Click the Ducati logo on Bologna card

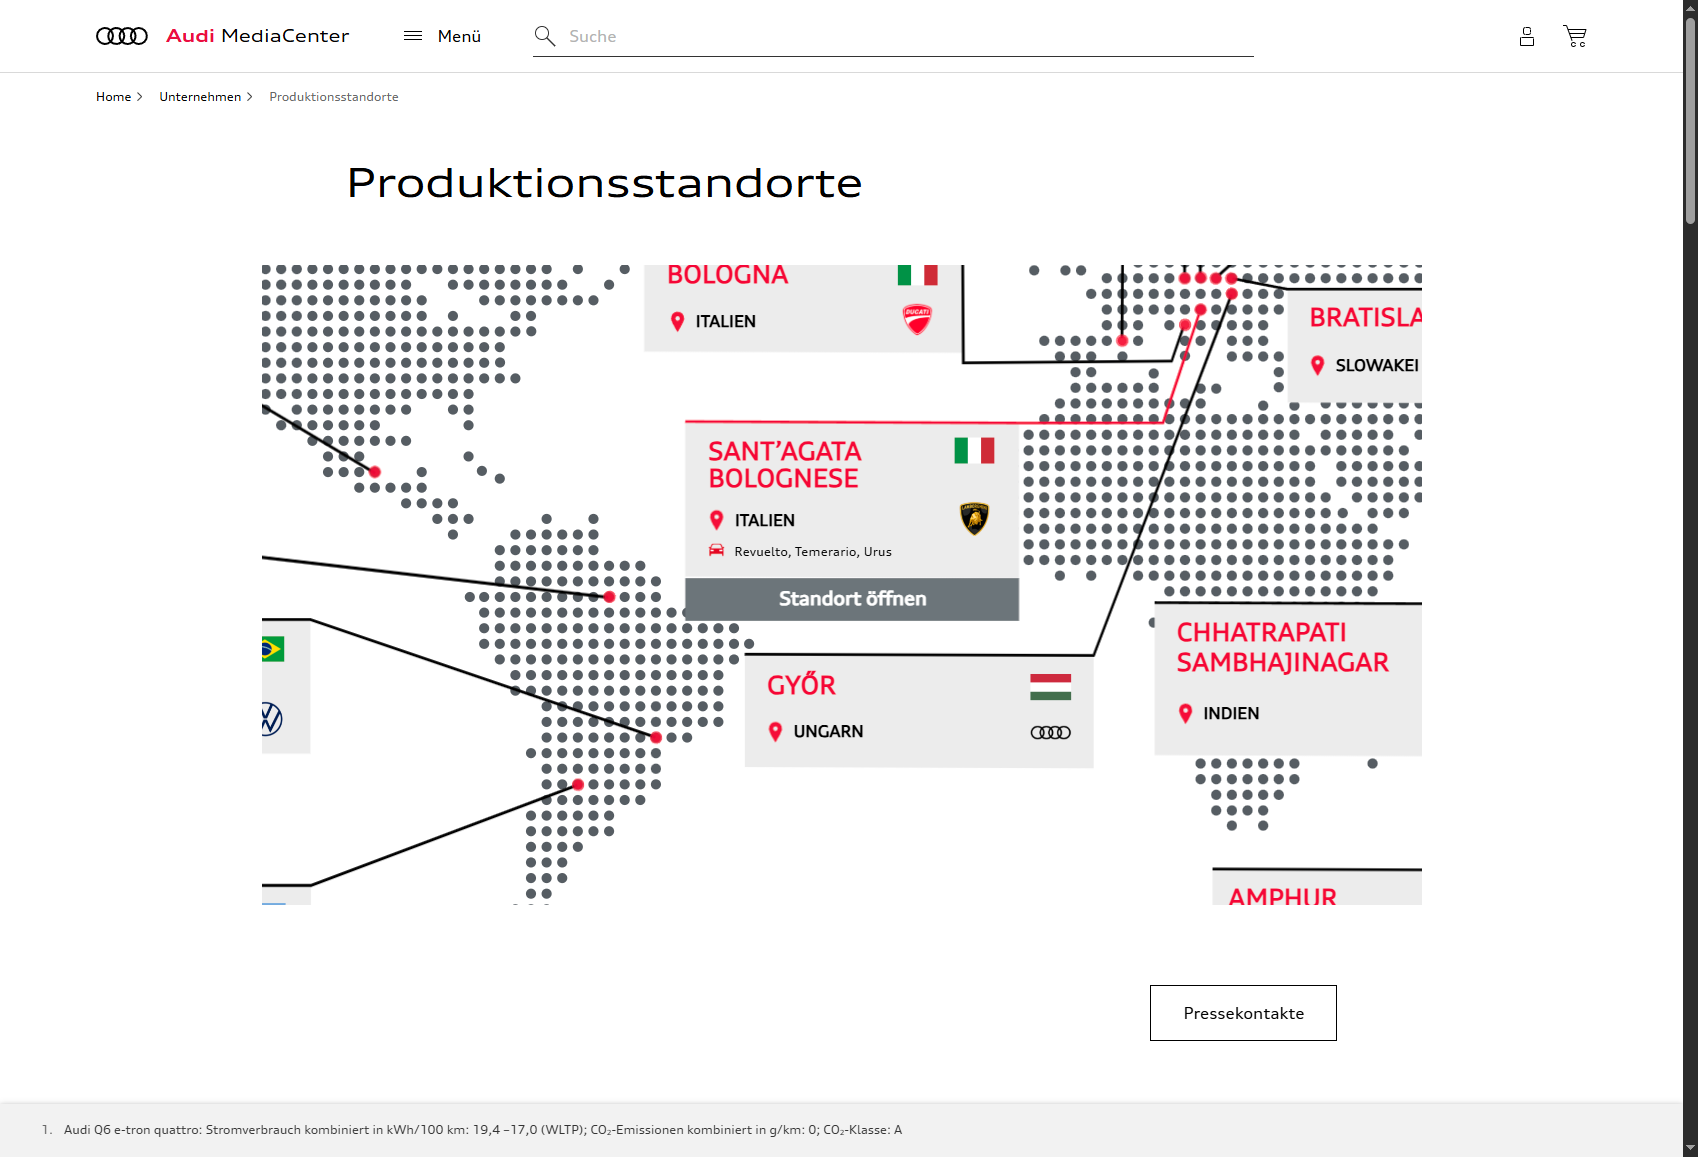pyautogui.click(x=917, y=319)
